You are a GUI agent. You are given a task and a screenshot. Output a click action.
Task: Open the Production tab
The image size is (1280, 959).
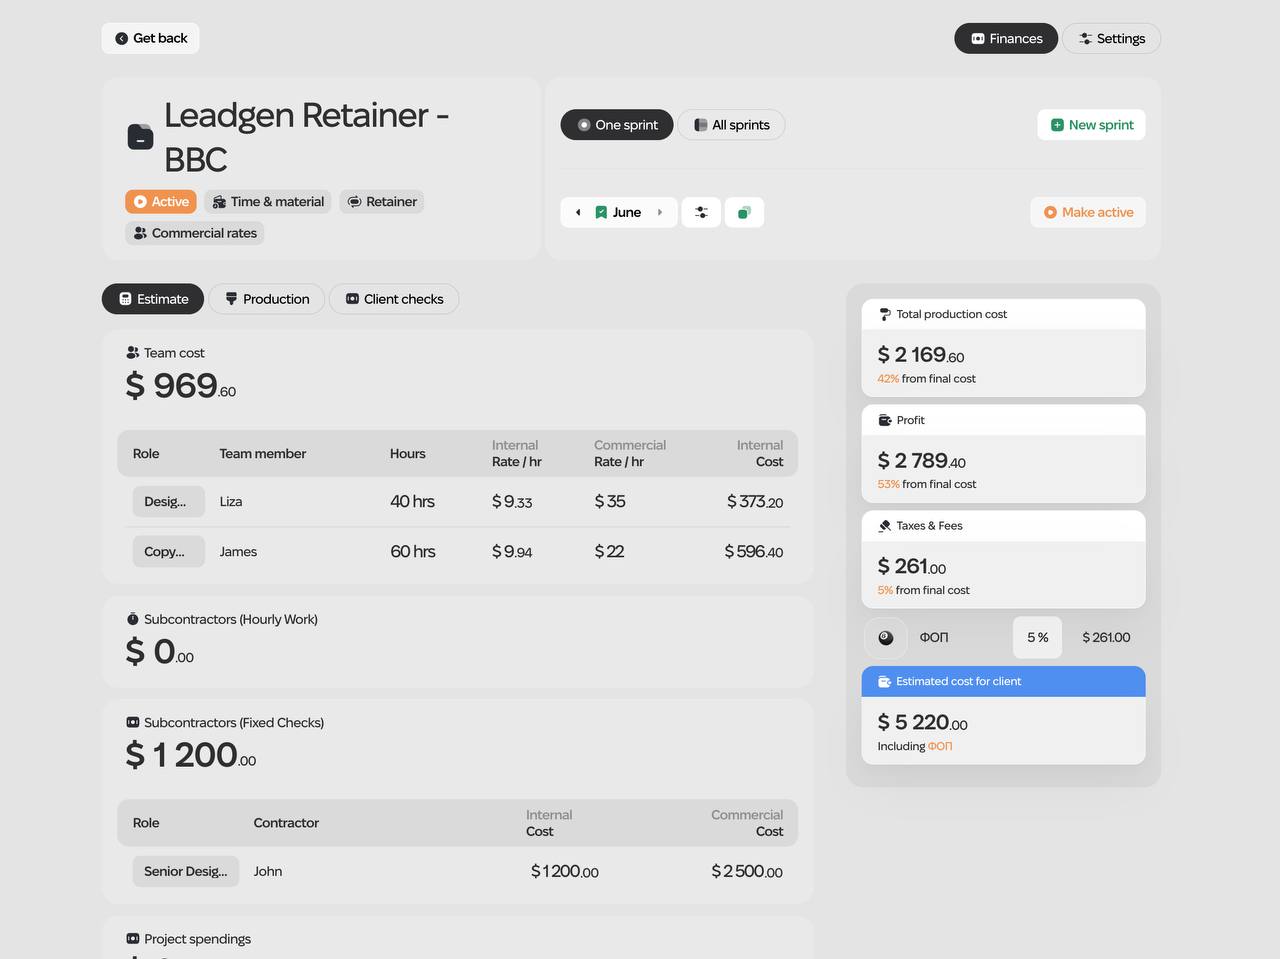pos(266,299)
